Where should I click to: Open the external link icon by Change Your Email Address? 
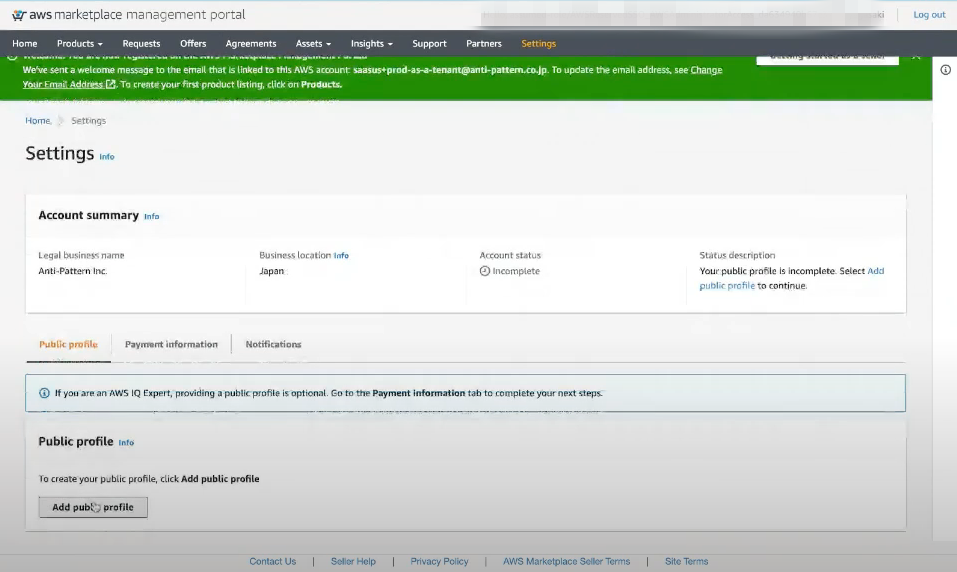(x=110, y=84)
